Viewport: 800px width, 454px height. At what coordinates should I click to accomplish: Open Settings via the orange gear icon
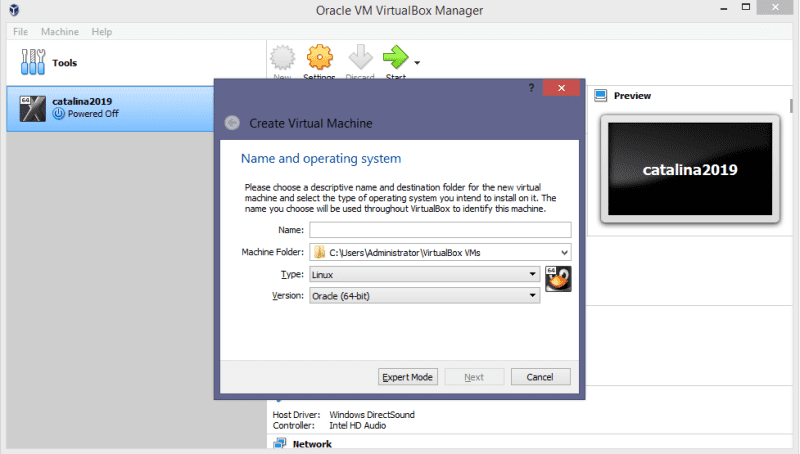pos(320,57)
